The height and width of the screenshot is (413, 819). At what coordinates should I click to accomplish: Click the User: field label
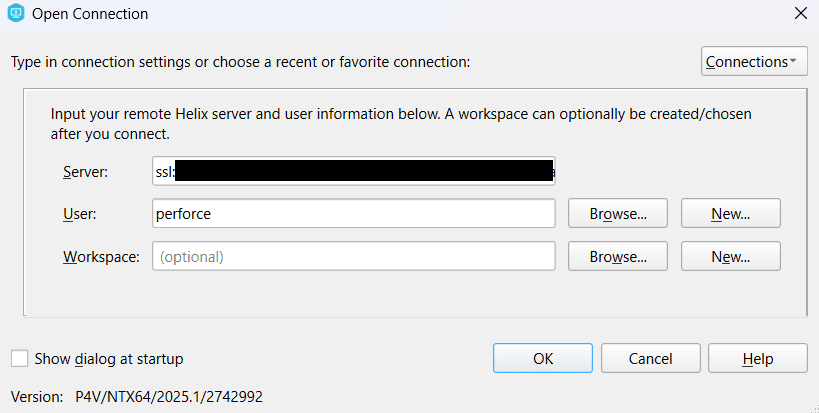(x=79, y=214)
